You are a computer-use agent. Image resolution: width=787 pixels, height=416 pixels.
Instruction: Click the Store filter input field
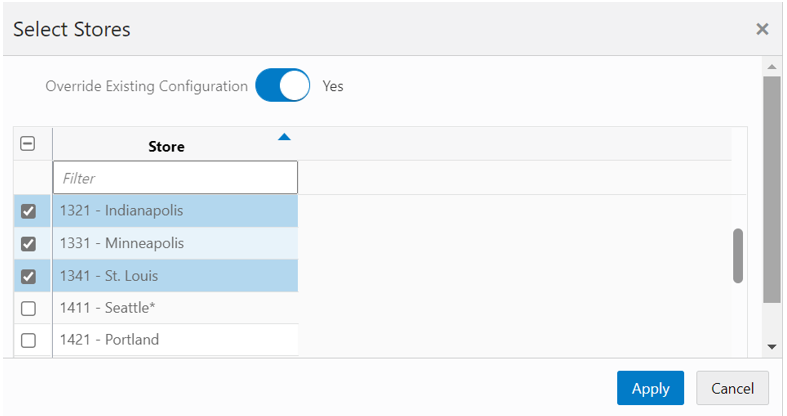coord(175,178)
